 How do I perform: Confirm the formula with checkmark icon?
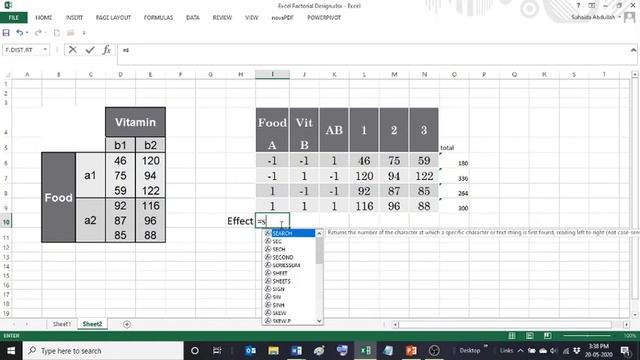(90, 50)
